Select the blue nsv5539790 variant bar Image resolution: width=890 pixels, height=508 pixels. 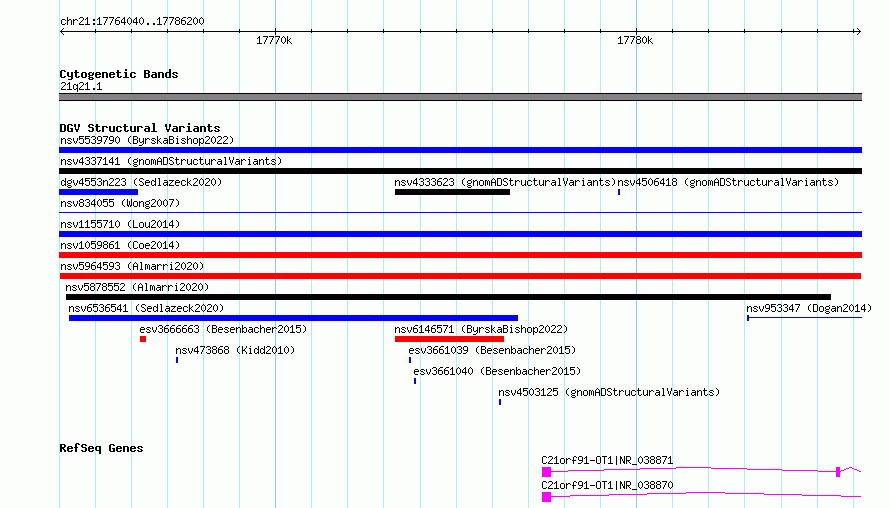[460, 150]
